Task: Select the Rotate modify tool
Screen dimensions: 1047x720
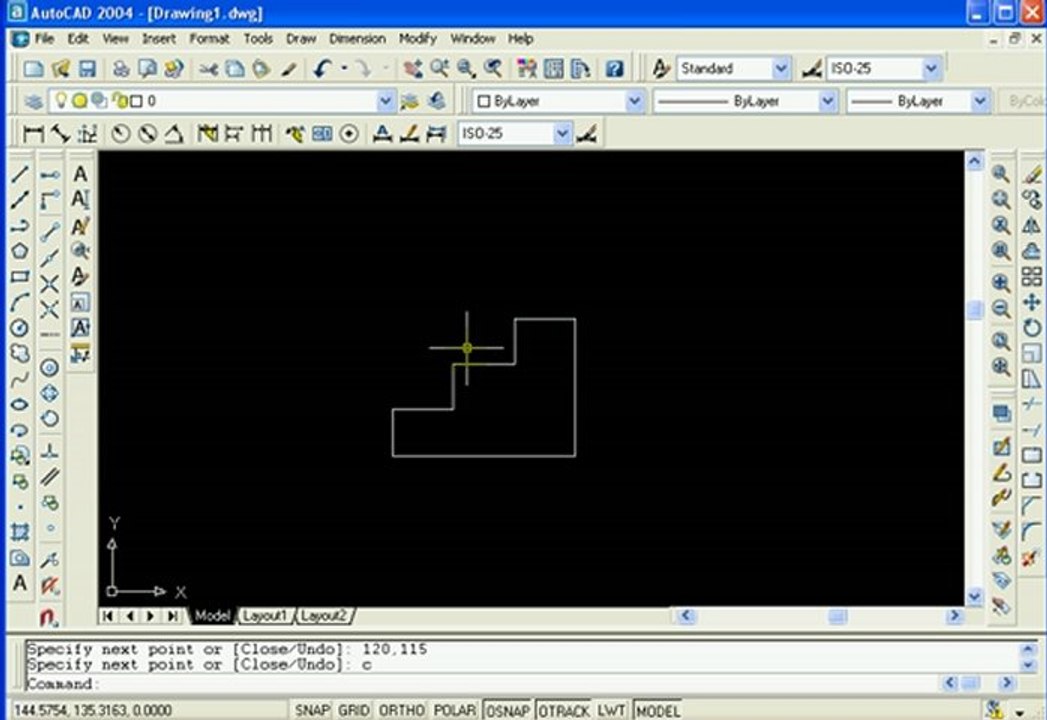Action: [1032, 328]
